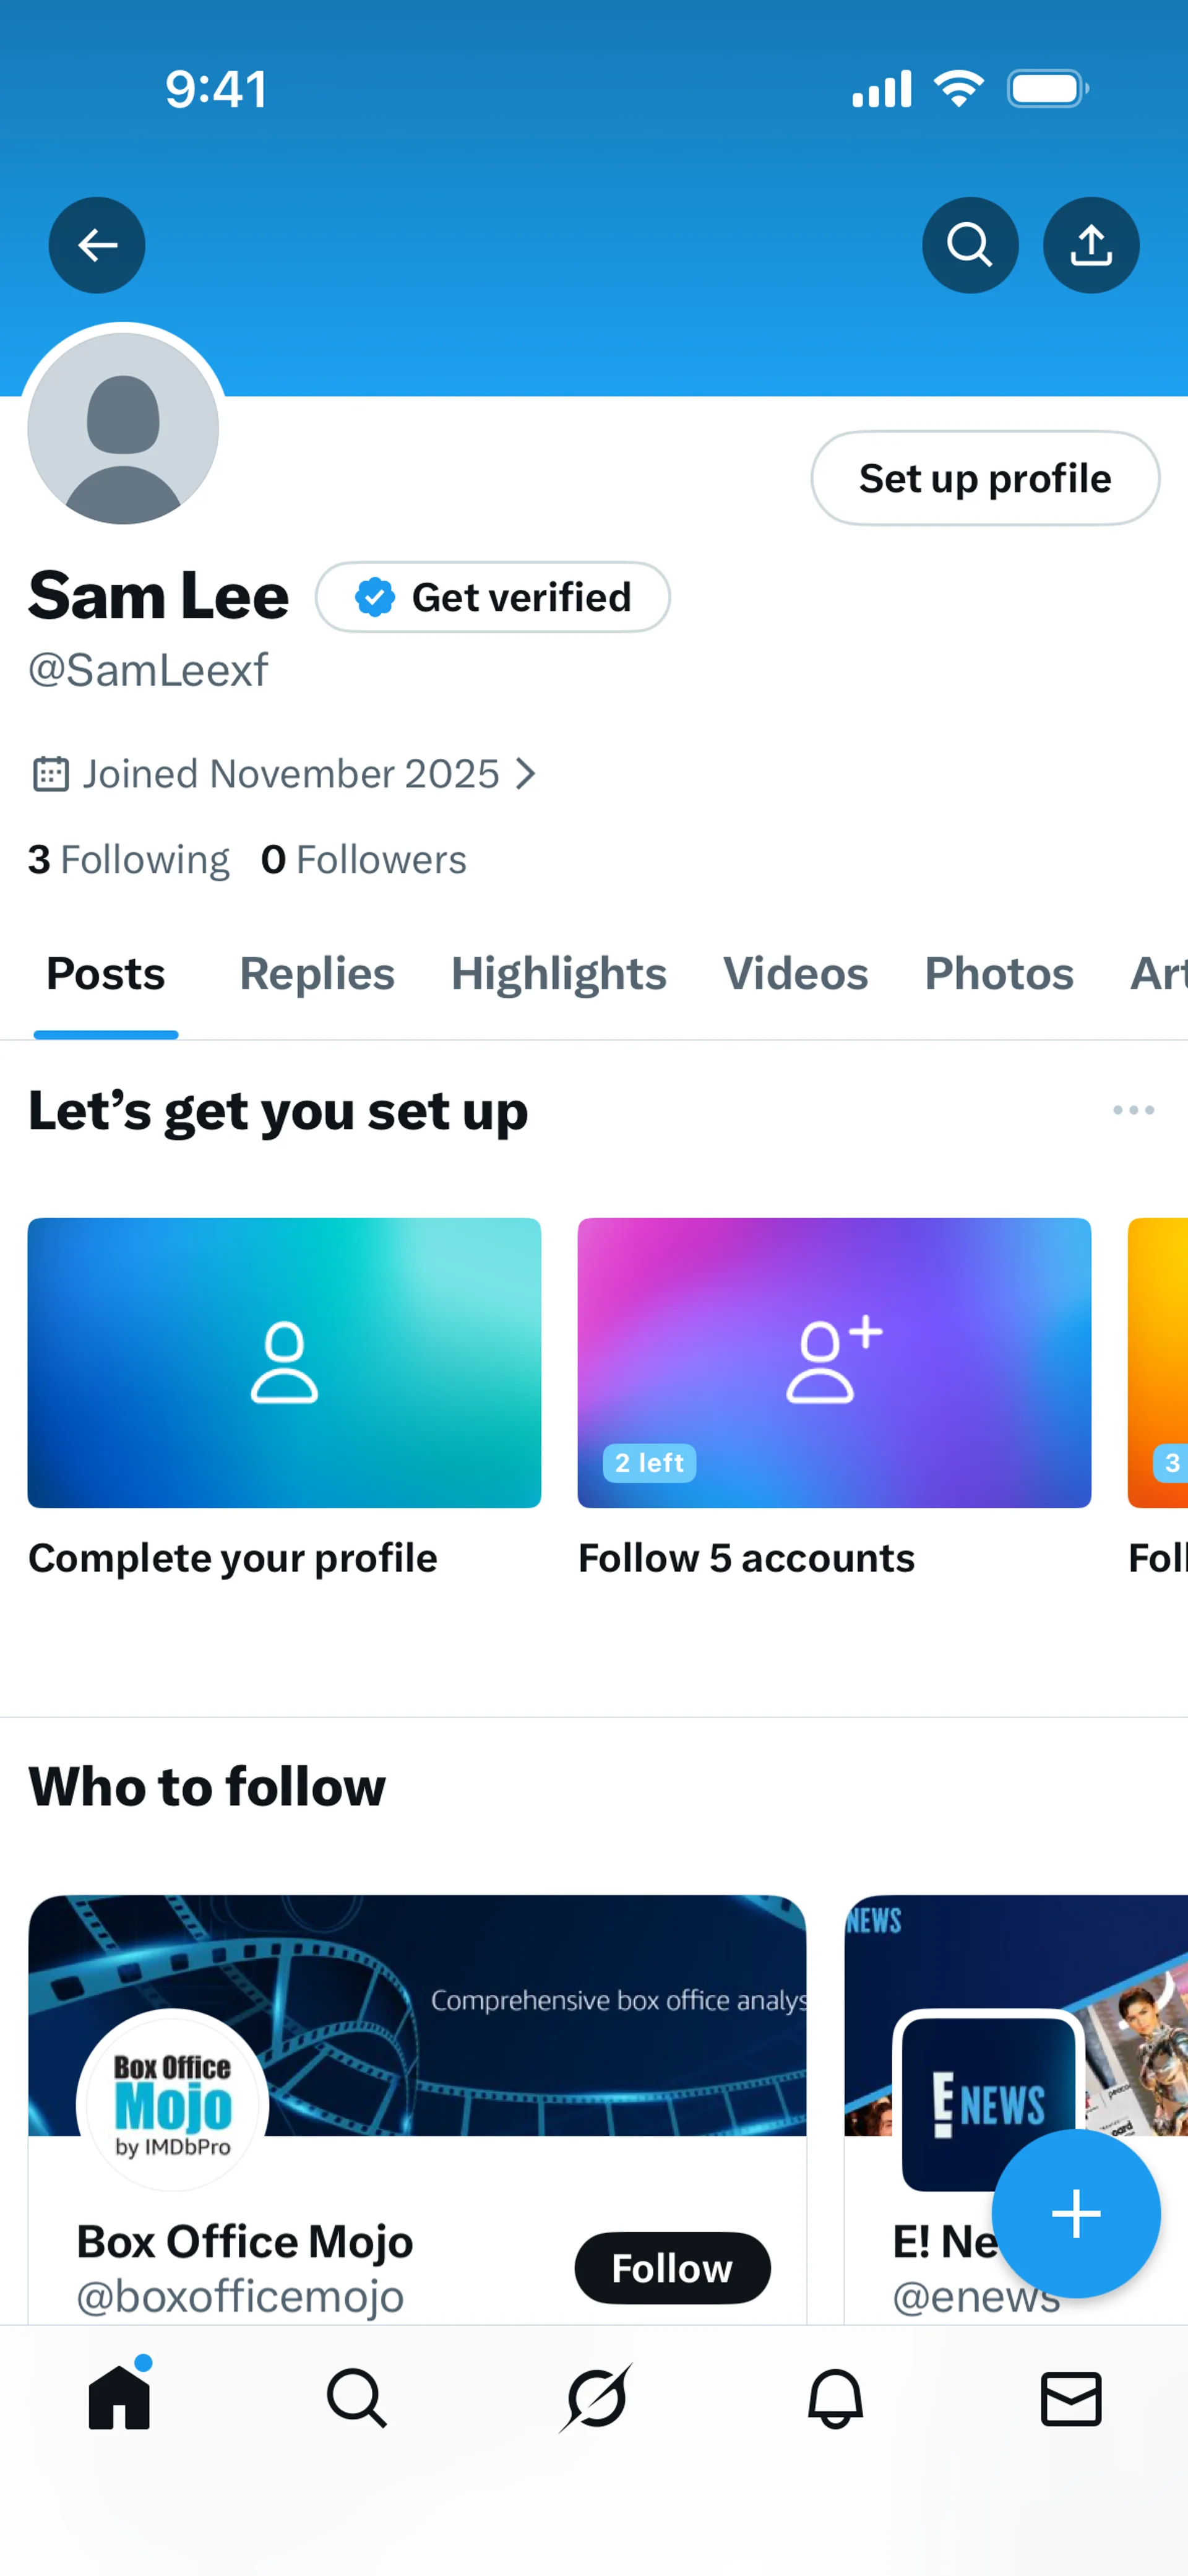Screen dimensions: 1188x2576
Task: Open the 3 Following list
Action: click(x=129, y=860)
